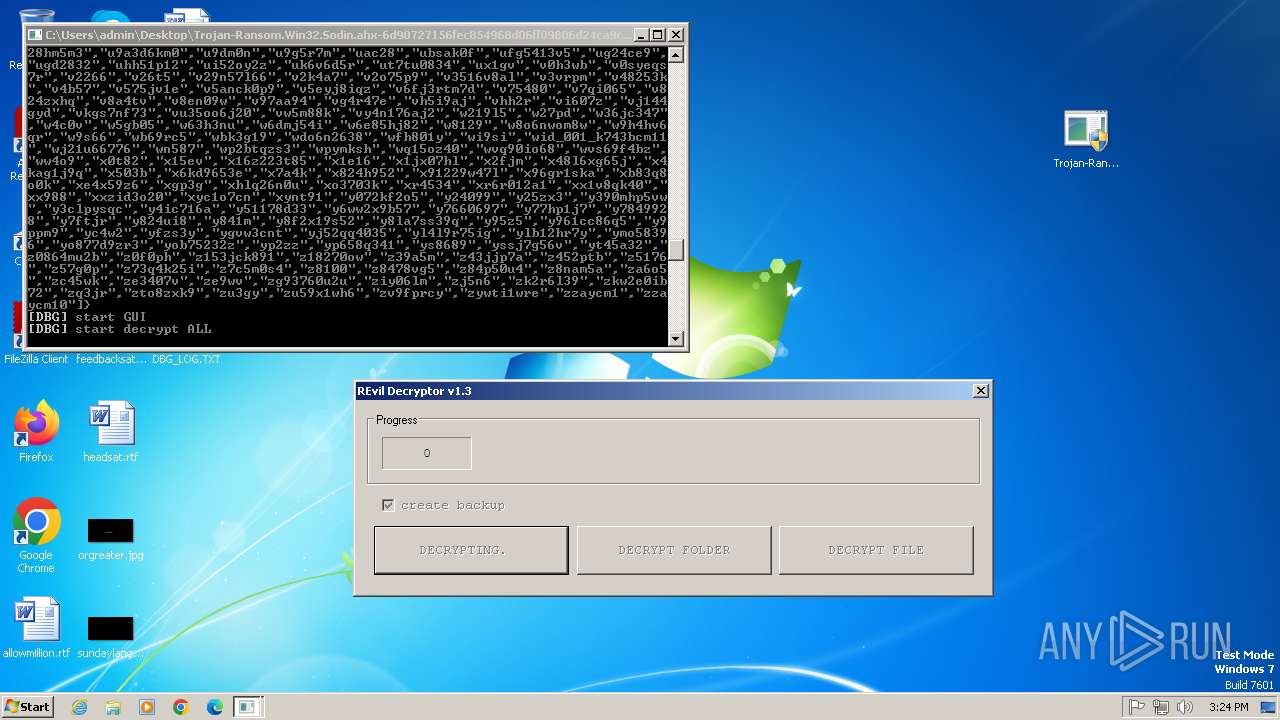Minimize the console window
Screen dimensions: 1280x720
pos(641,35)
